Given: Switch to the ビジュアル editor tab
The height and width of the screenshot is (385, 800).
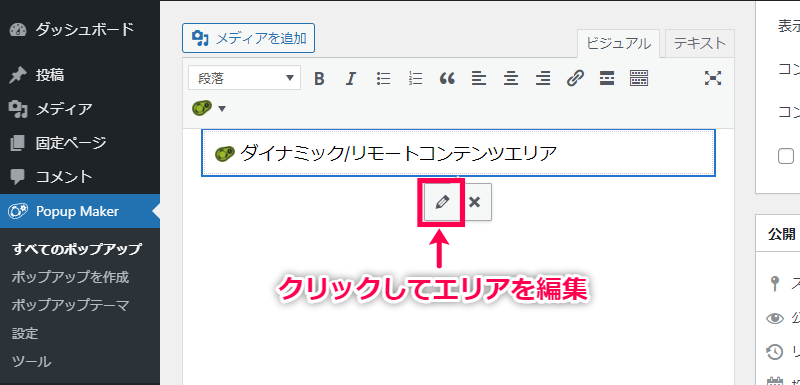Looking at the screenshot, I should coord(618,44).
